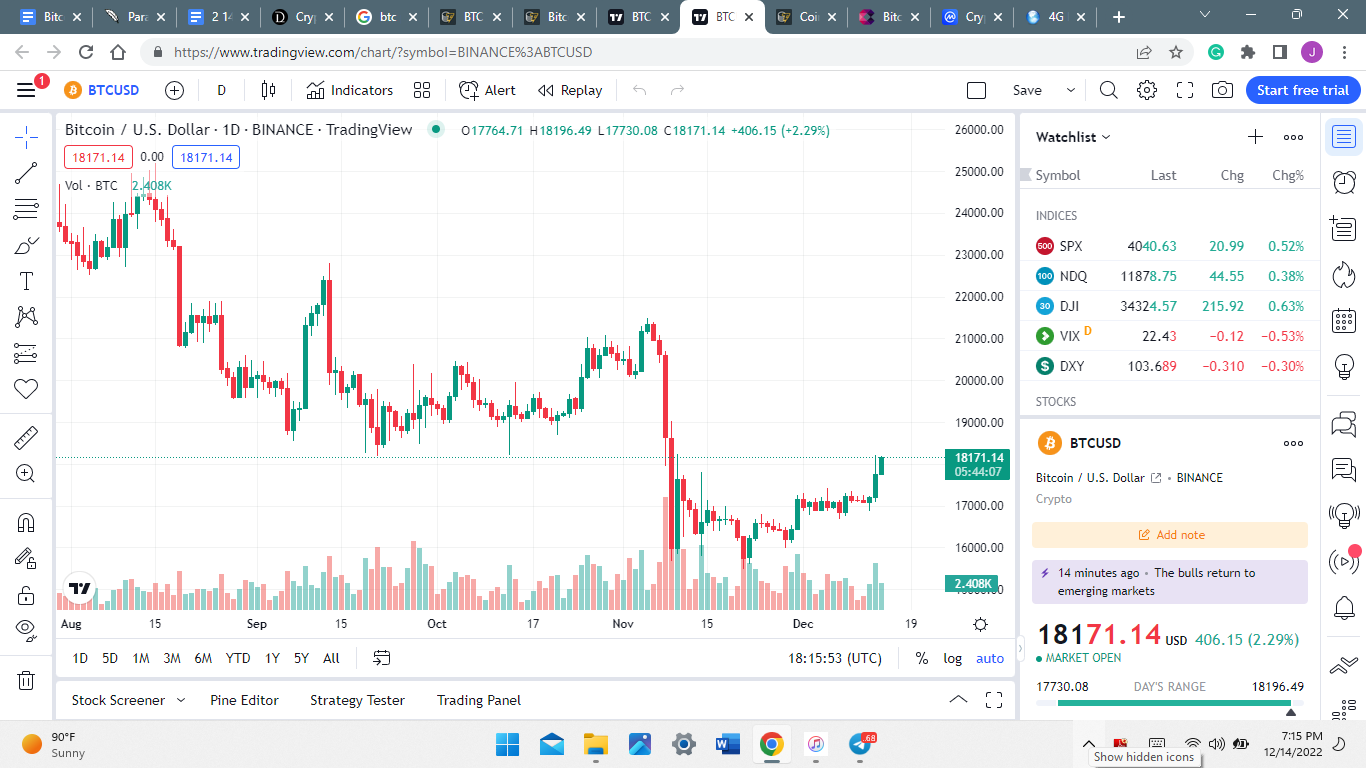Open the indicator templates grid
Screen dimensions: 1366x768
coord(422,90)
